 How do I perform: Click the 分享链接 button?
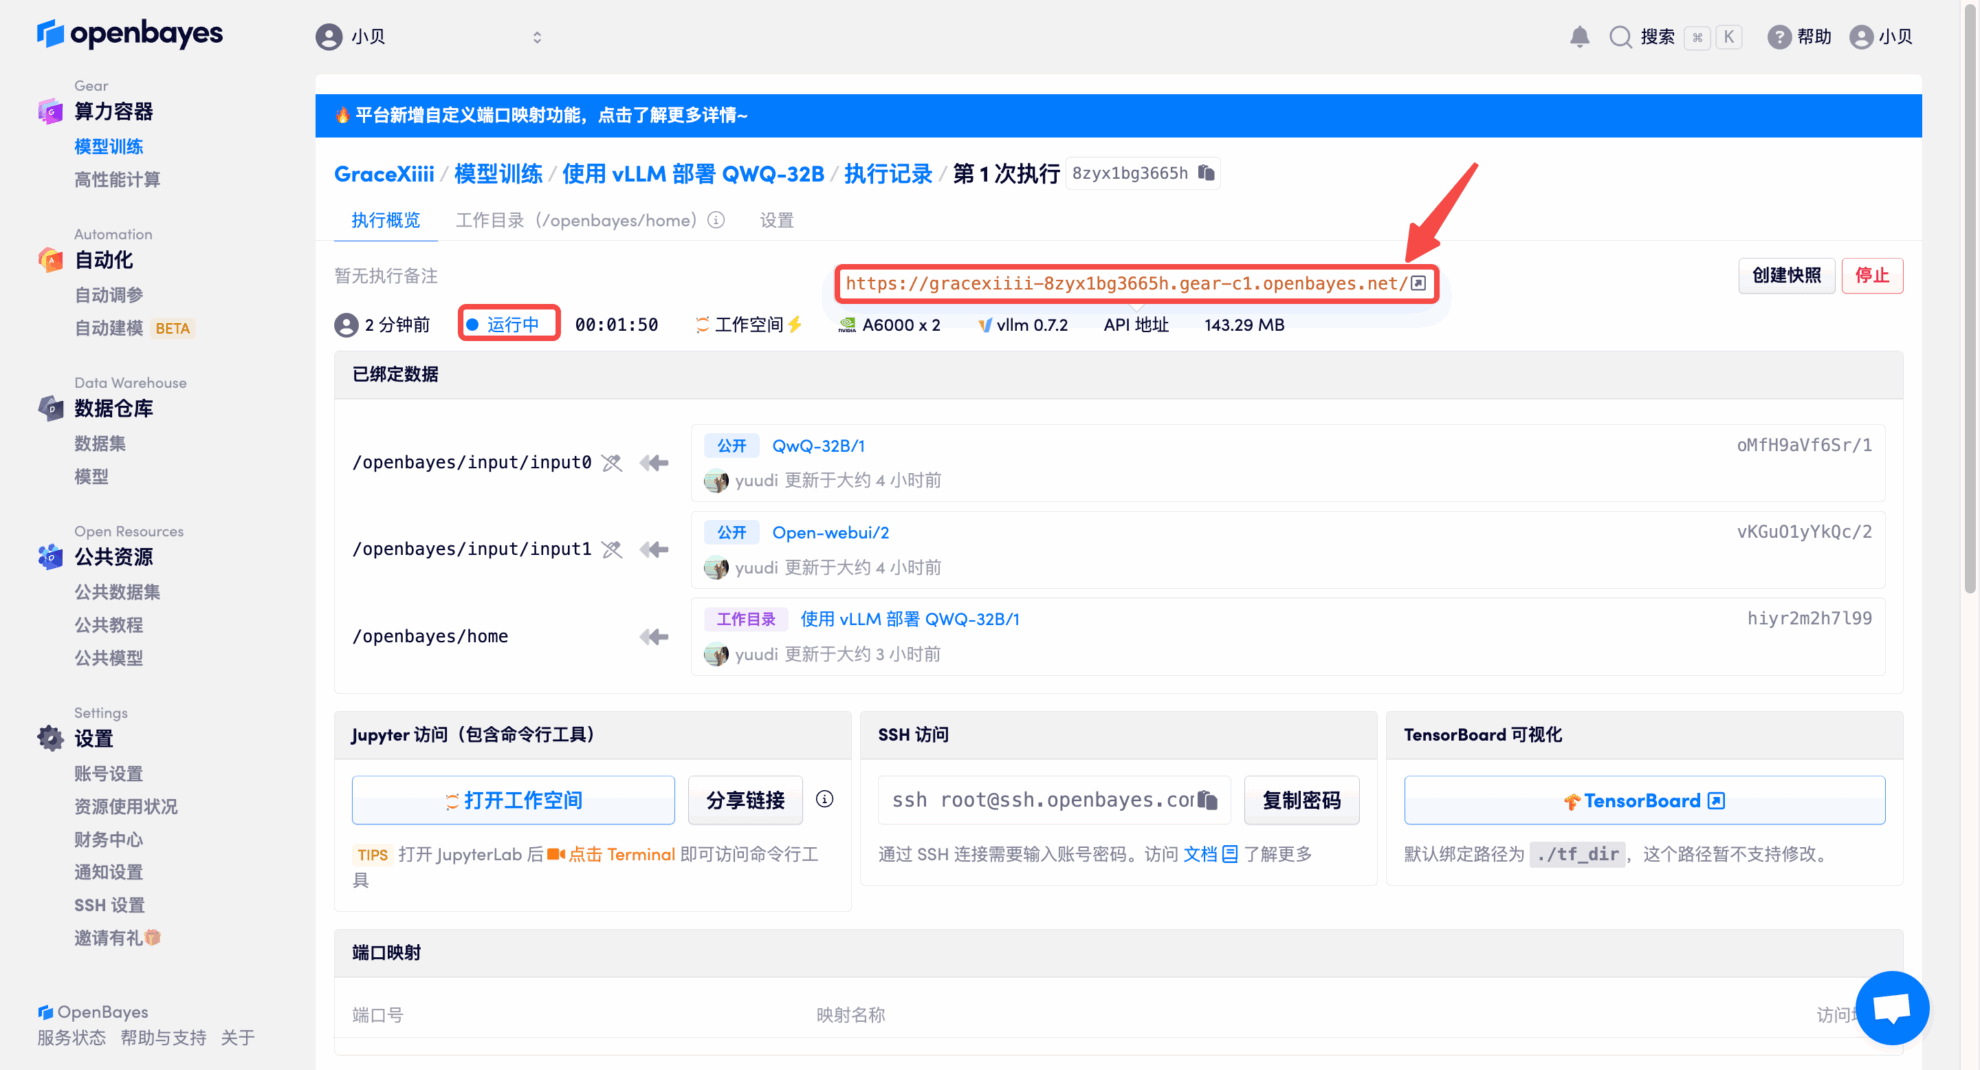[745, 800]
